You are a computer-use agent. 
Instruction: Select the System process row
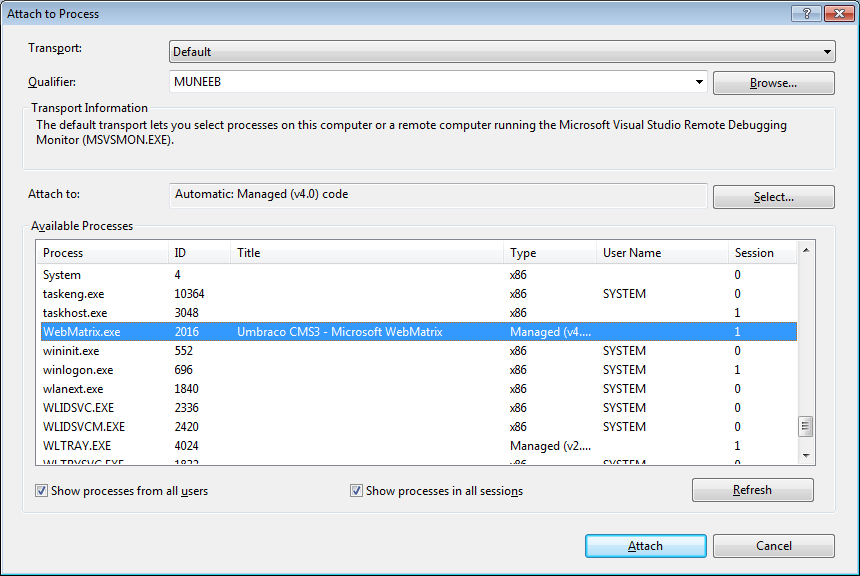click(x=418, y=275)
